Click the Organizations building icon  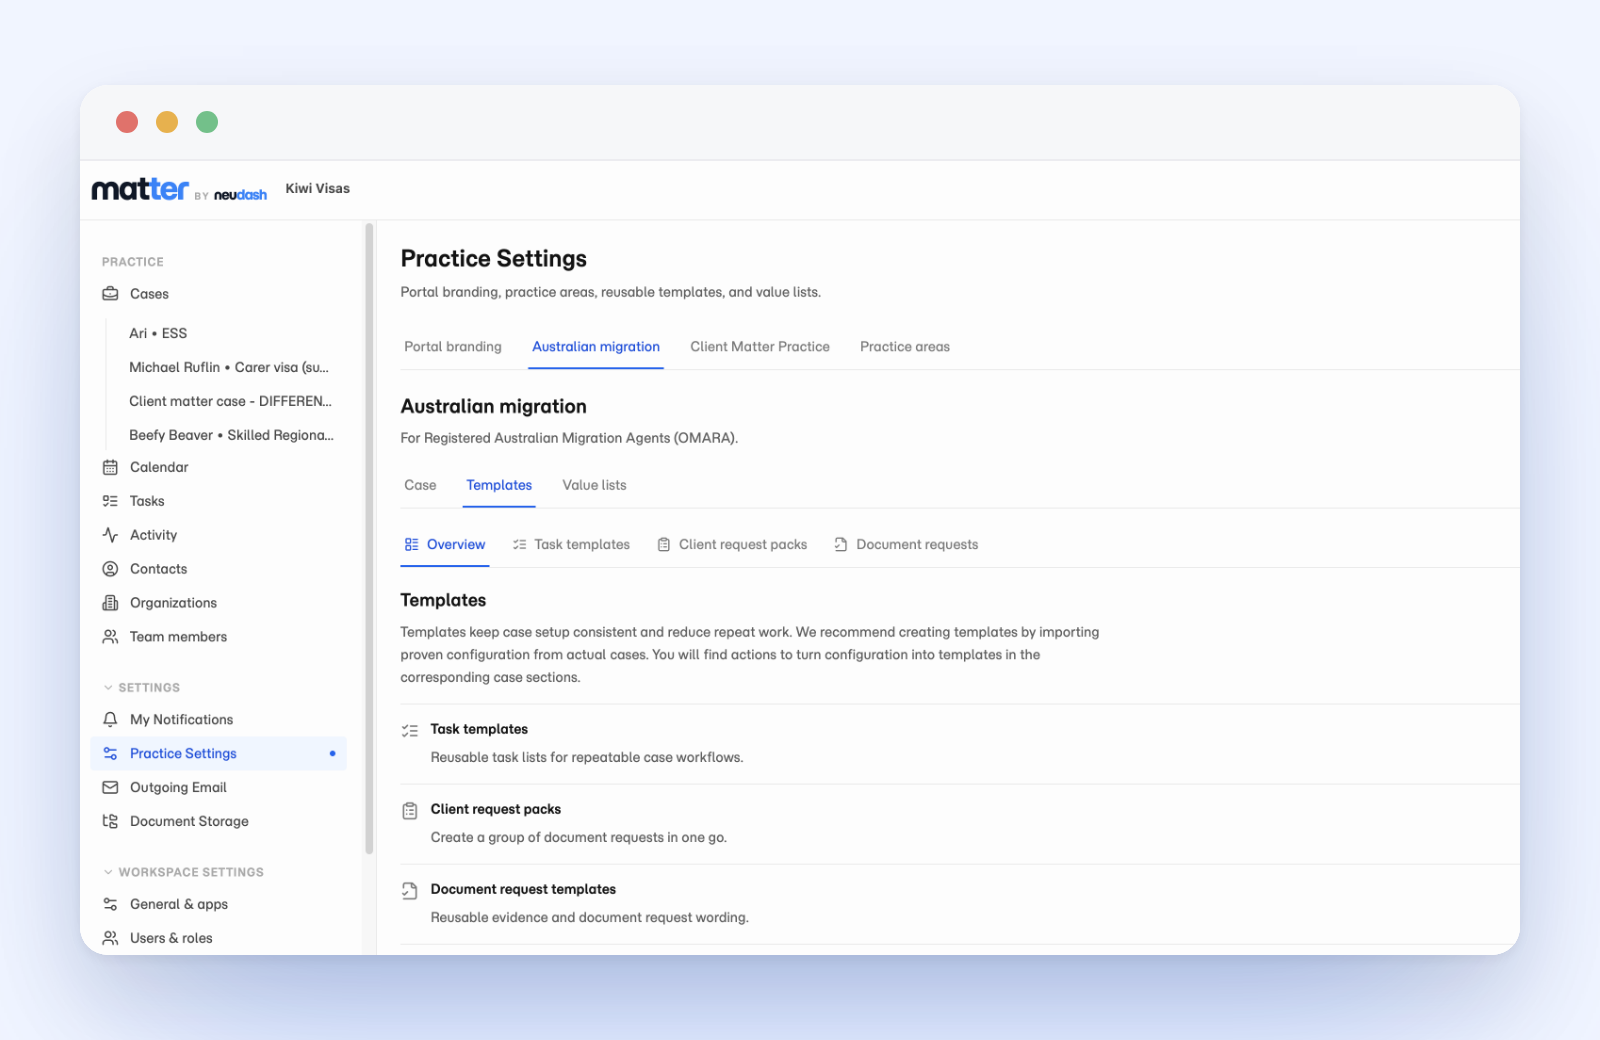tap(110, 603)
